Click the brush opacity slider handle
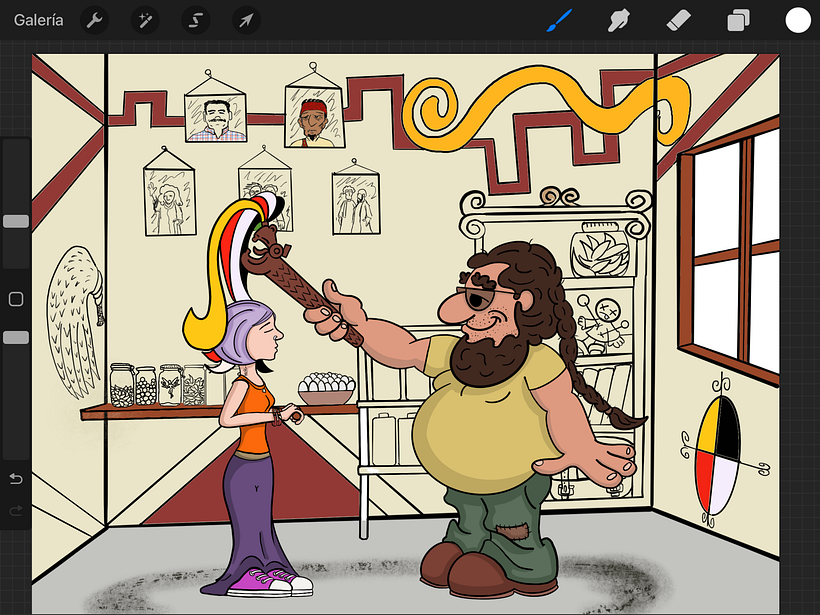The image size is (820, 615). (16, 338)
